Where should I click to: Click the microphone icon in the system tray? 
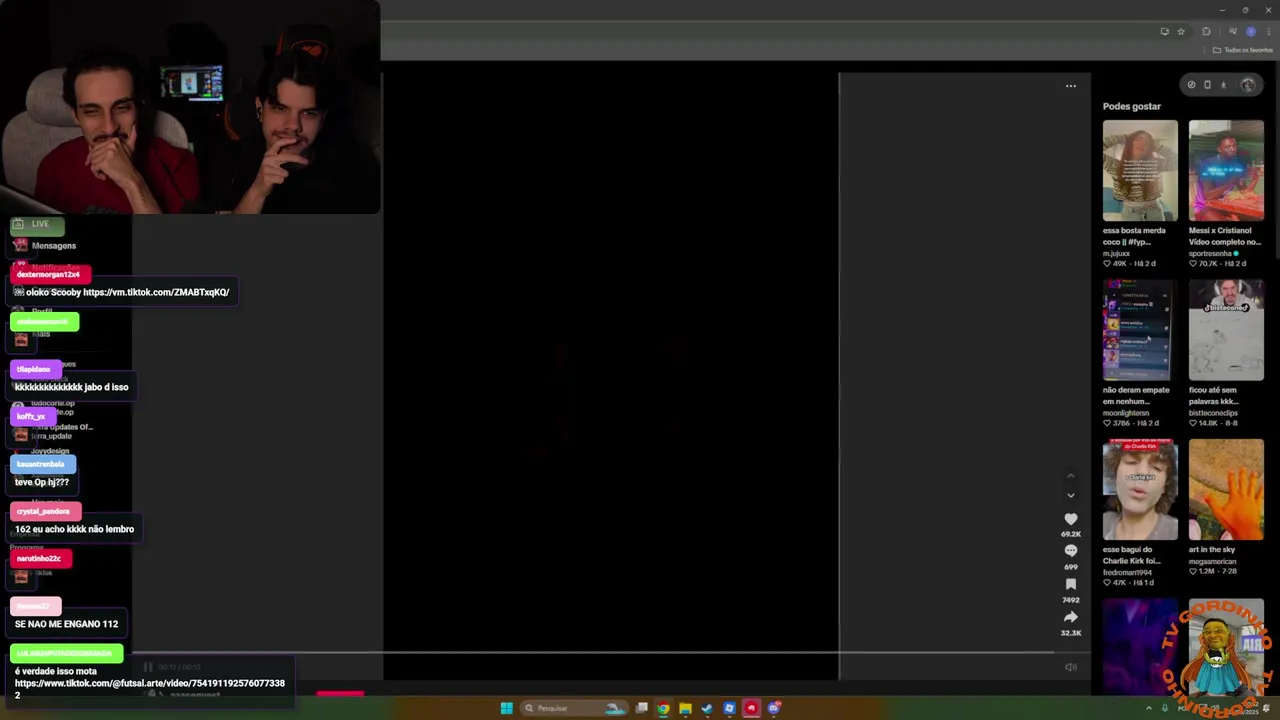coord(1164,708)
